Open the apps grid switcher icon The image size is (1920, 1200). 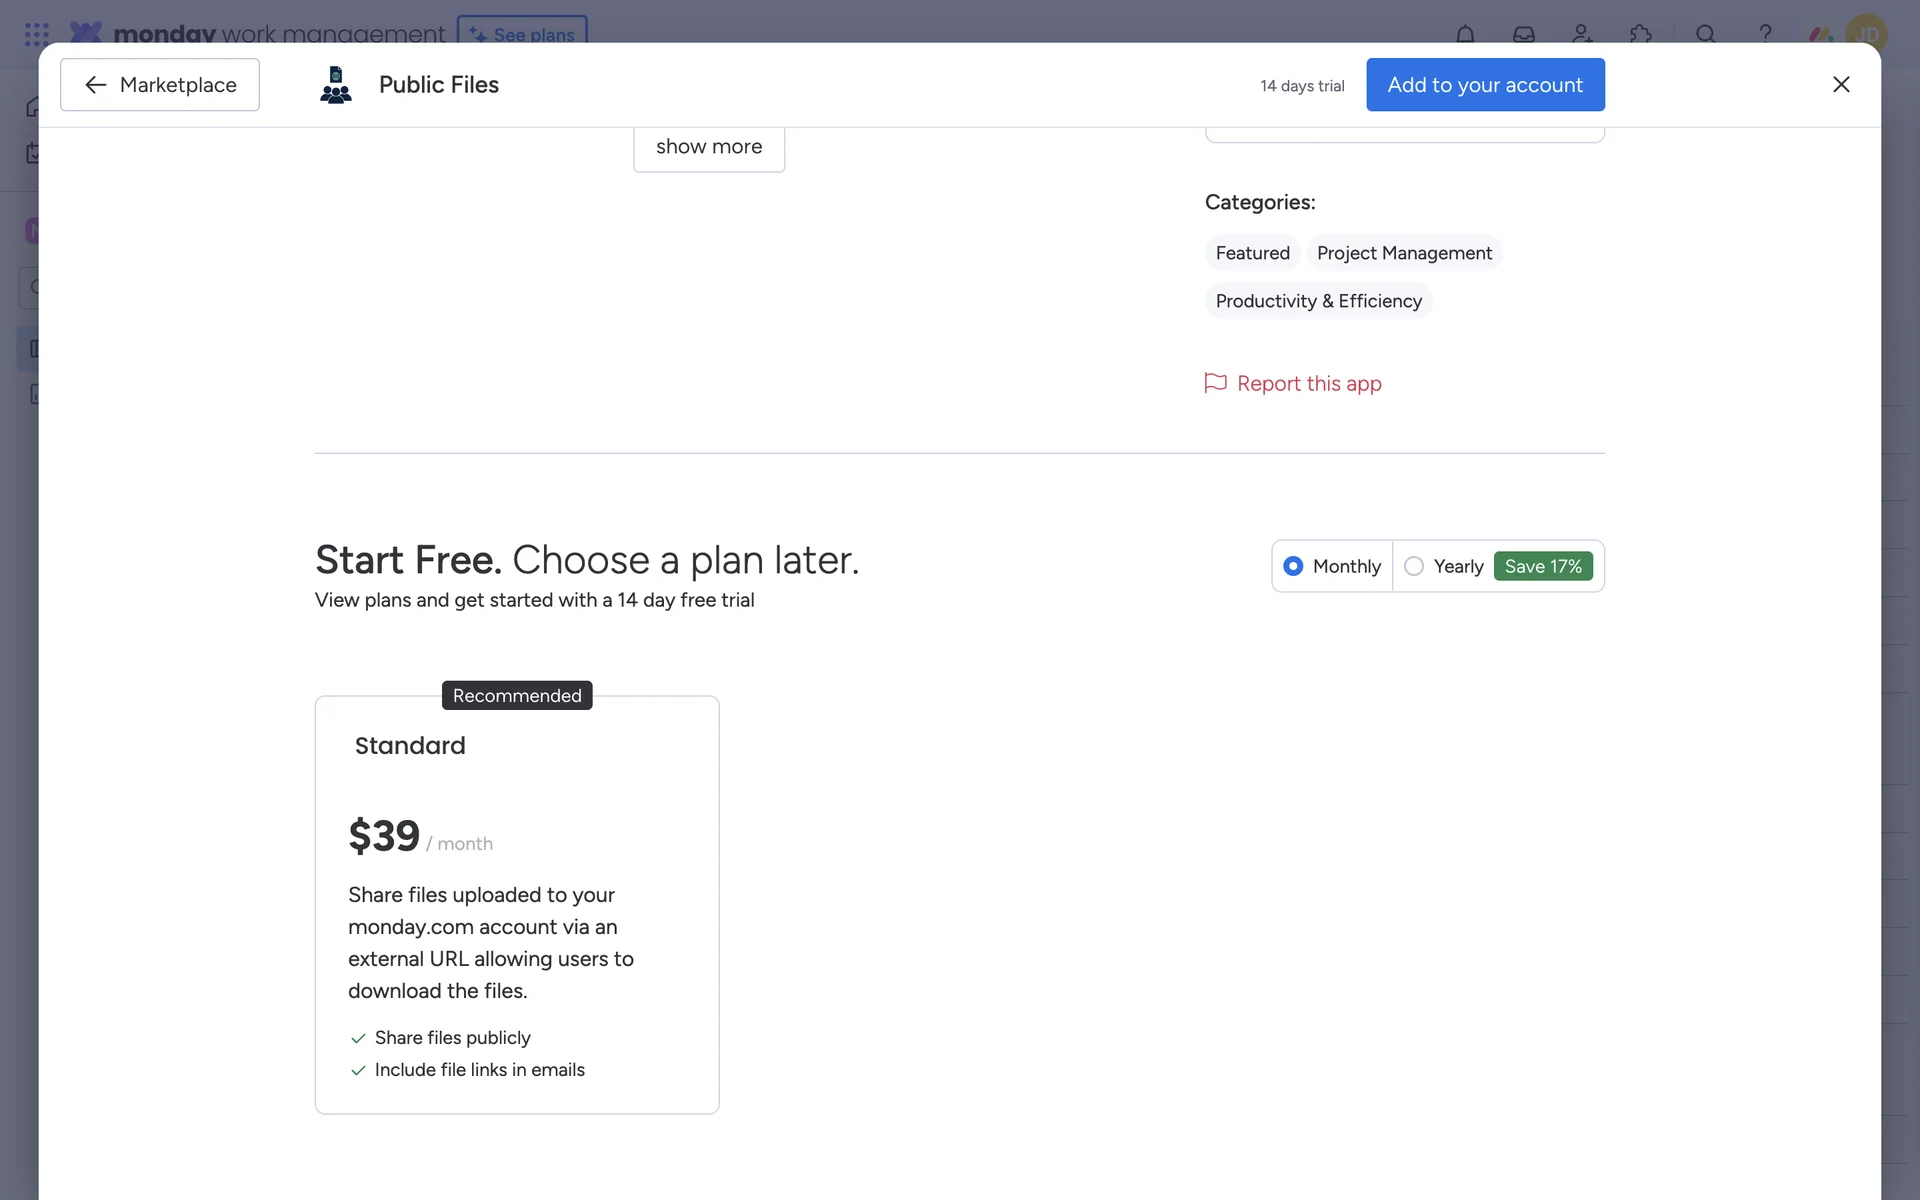pyautogui.click(x=36, y=34)
